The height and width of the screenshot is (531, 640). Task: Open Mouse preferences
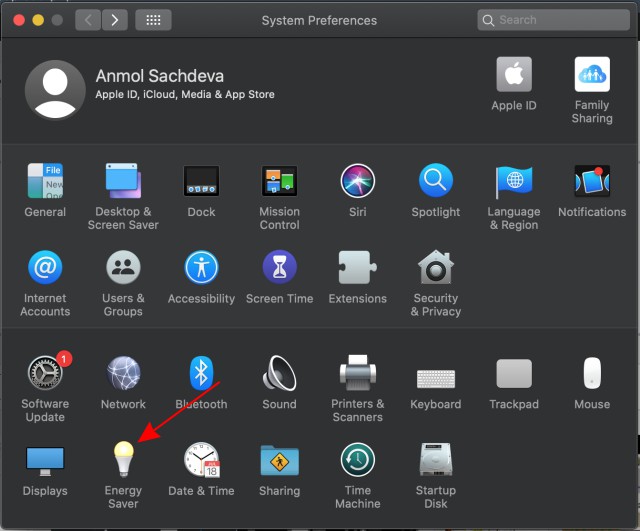pos(592,373)
